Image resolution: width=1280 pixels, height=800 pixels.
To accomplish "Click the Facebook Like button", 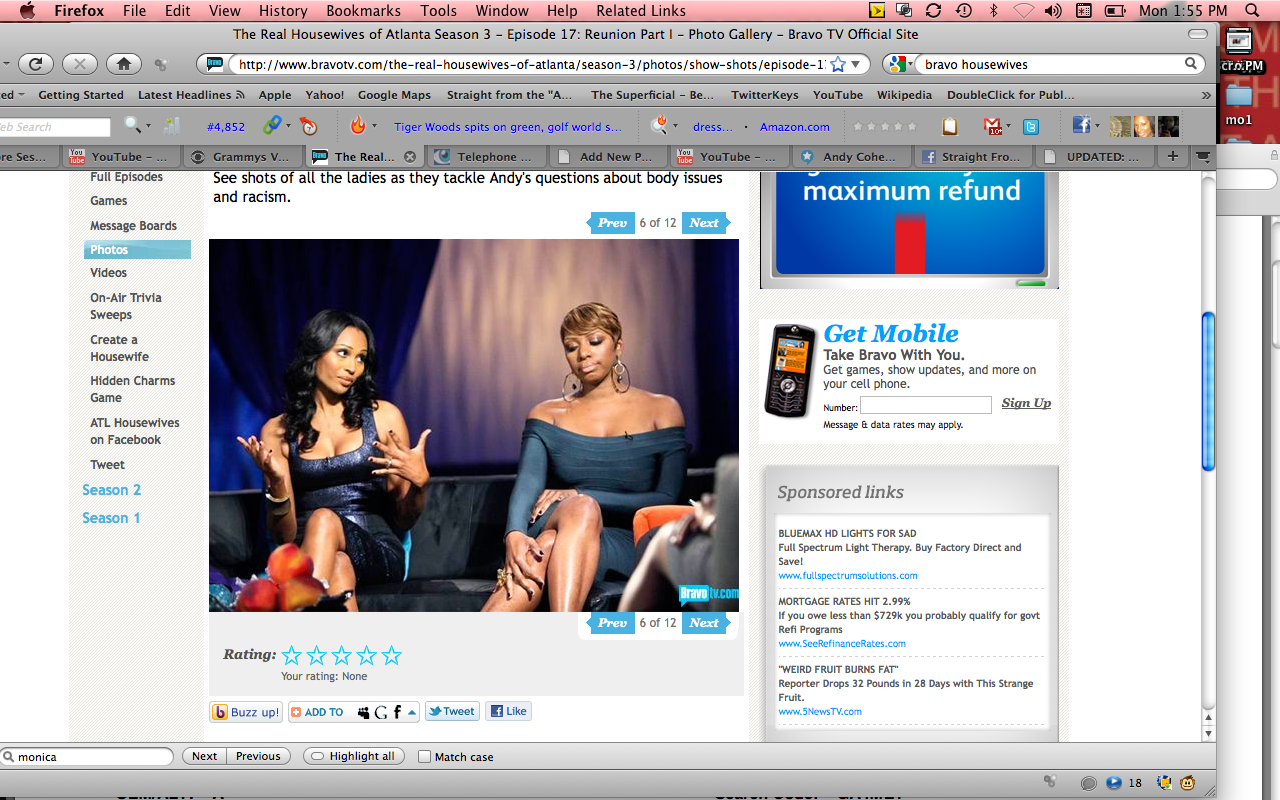I will point(508,712).
